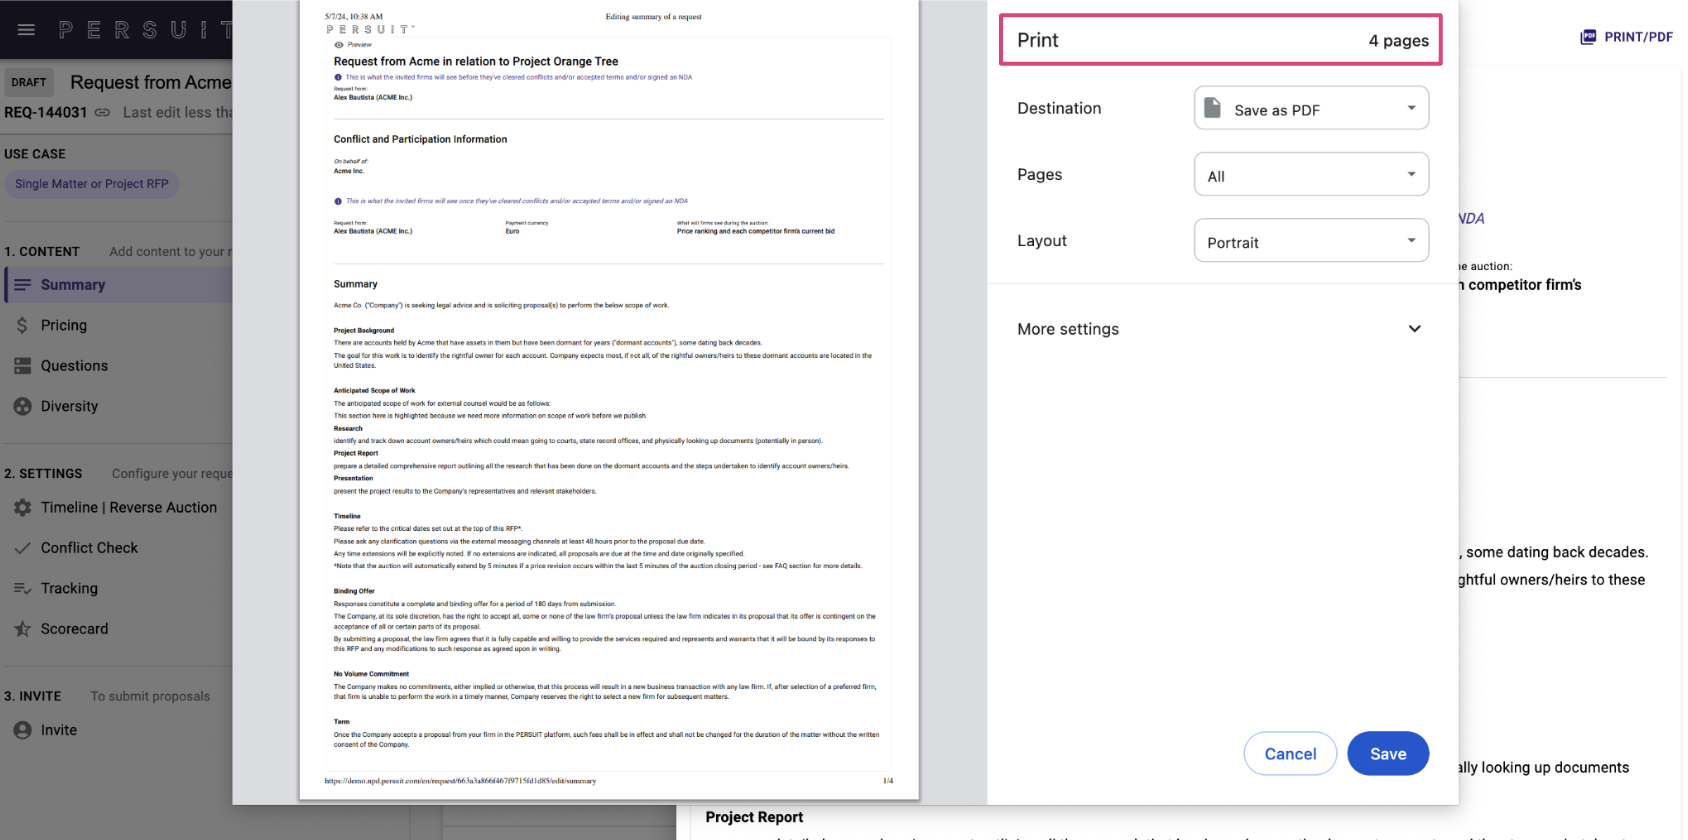The image size is (1688, 840).
Task: Open Conflict Check settings
Action: (89, 548)
